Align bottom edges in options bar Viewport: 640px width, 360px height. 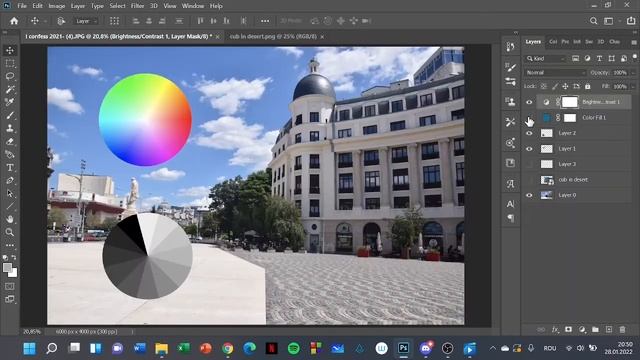click(x=227, y=21)
